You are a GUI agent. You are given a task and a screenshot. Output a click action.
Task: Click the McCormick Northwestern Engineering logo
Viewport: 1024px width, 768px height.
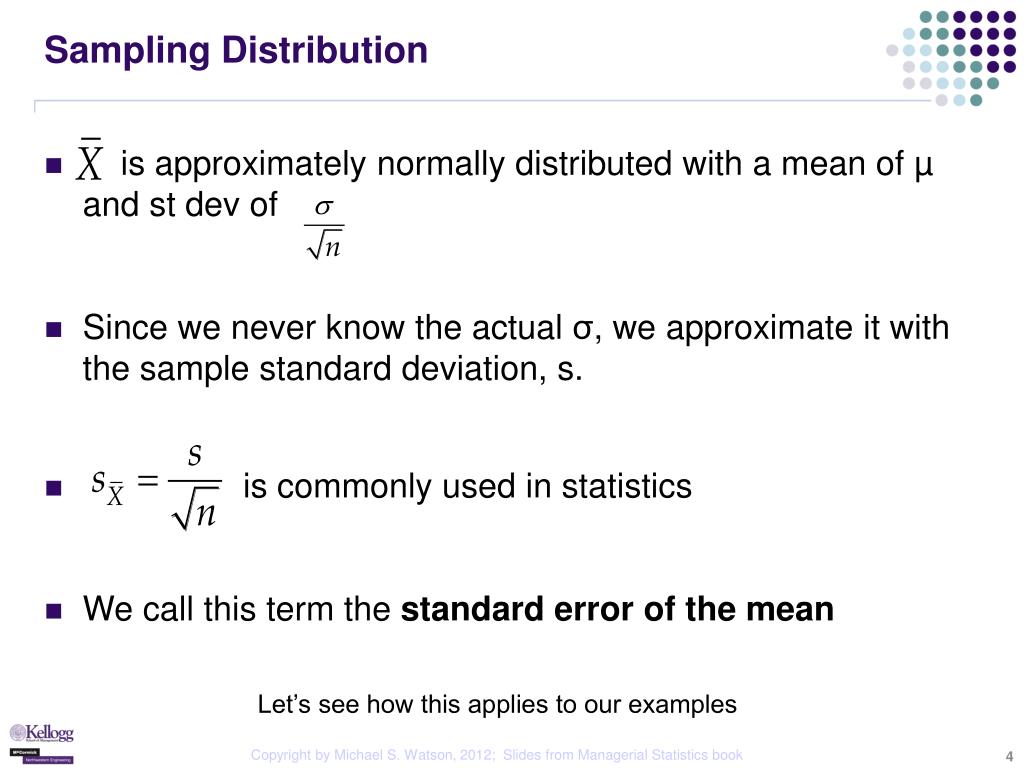pos(41,756)
